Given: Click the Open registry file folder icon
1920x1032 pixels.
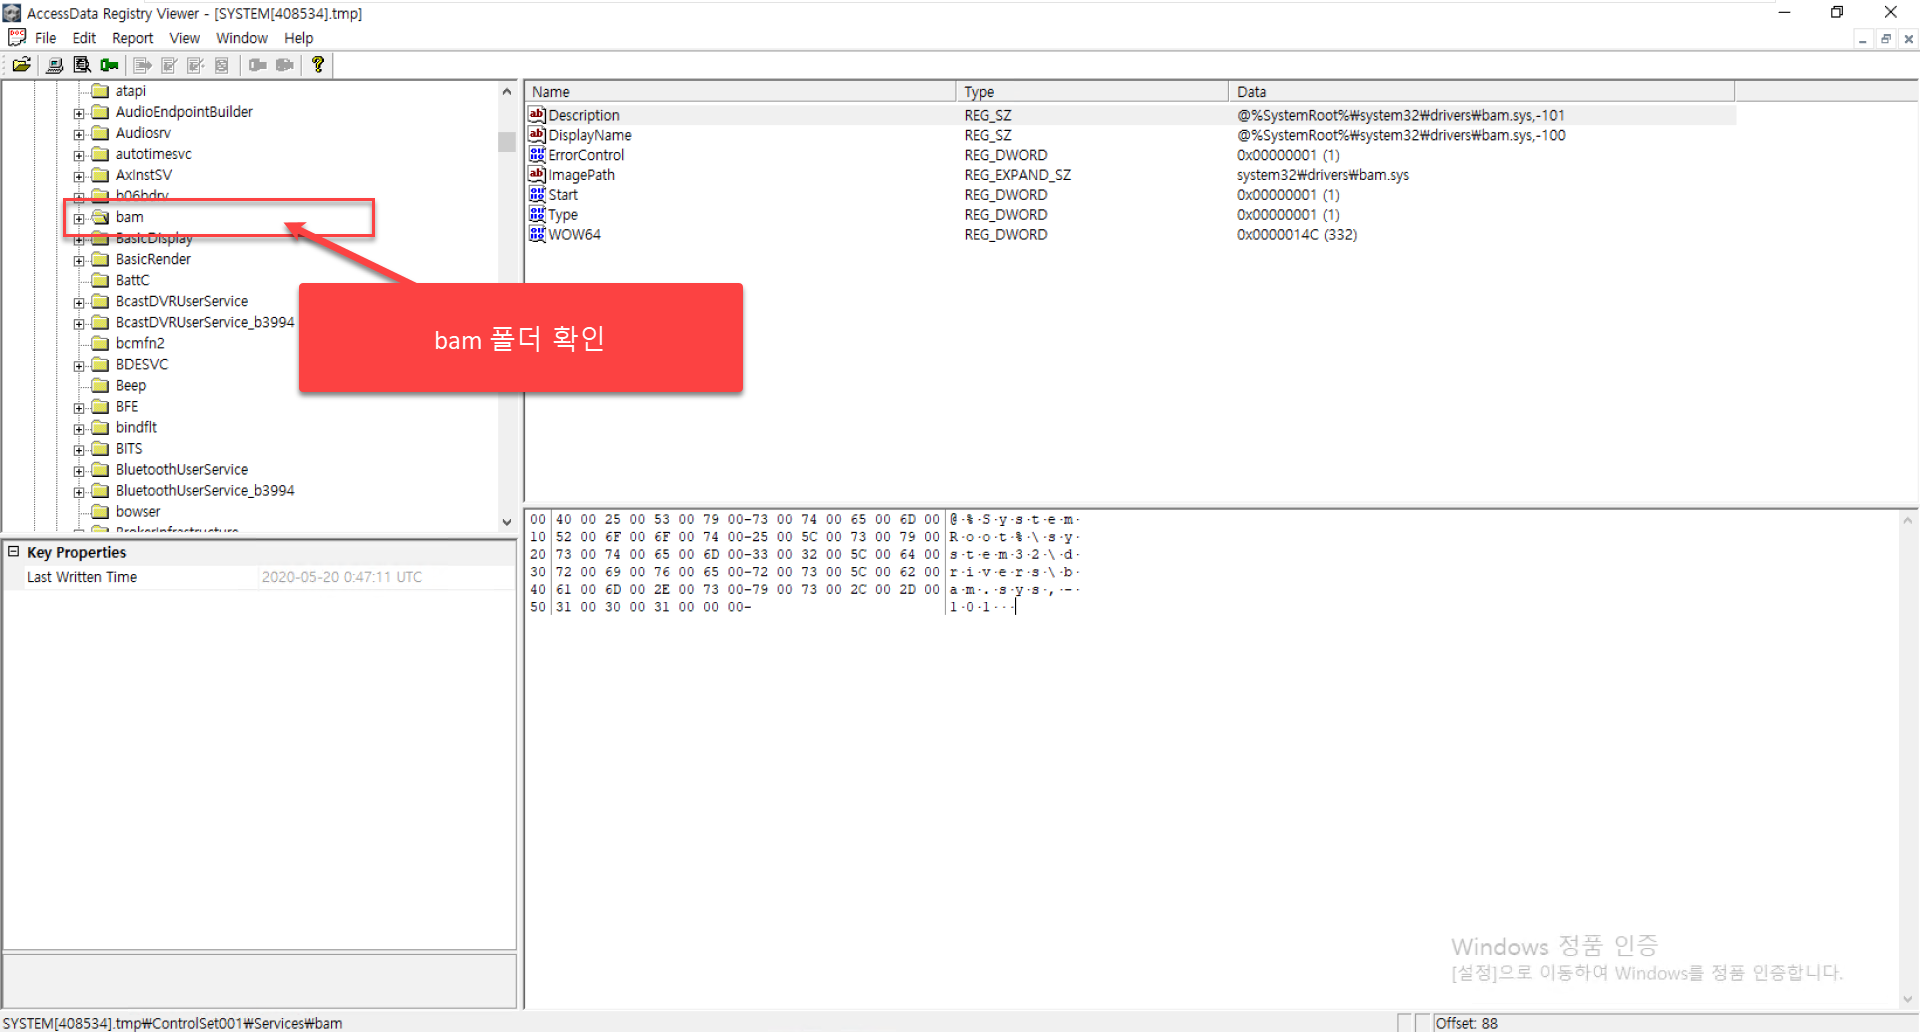Looking at the screenshot, I should click(x=21, y=65).
